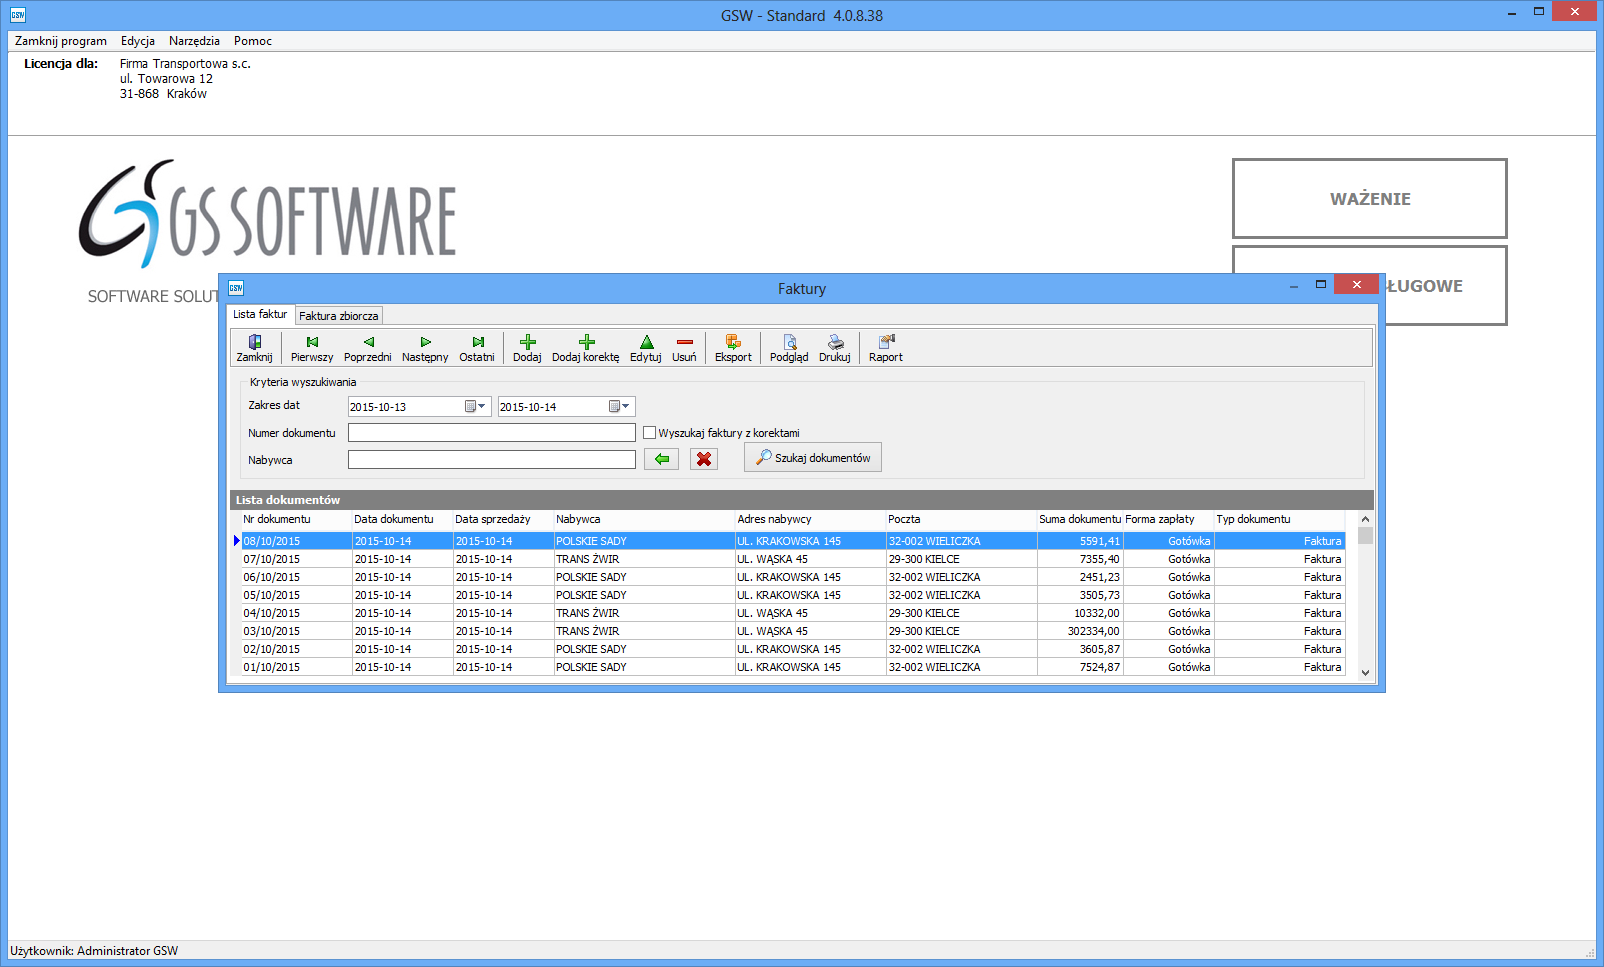Click the Zamknij icon in the invoices toolbar
This screenshot has height=967, width=1604.
pyautogui.click(x=254, y=348)
